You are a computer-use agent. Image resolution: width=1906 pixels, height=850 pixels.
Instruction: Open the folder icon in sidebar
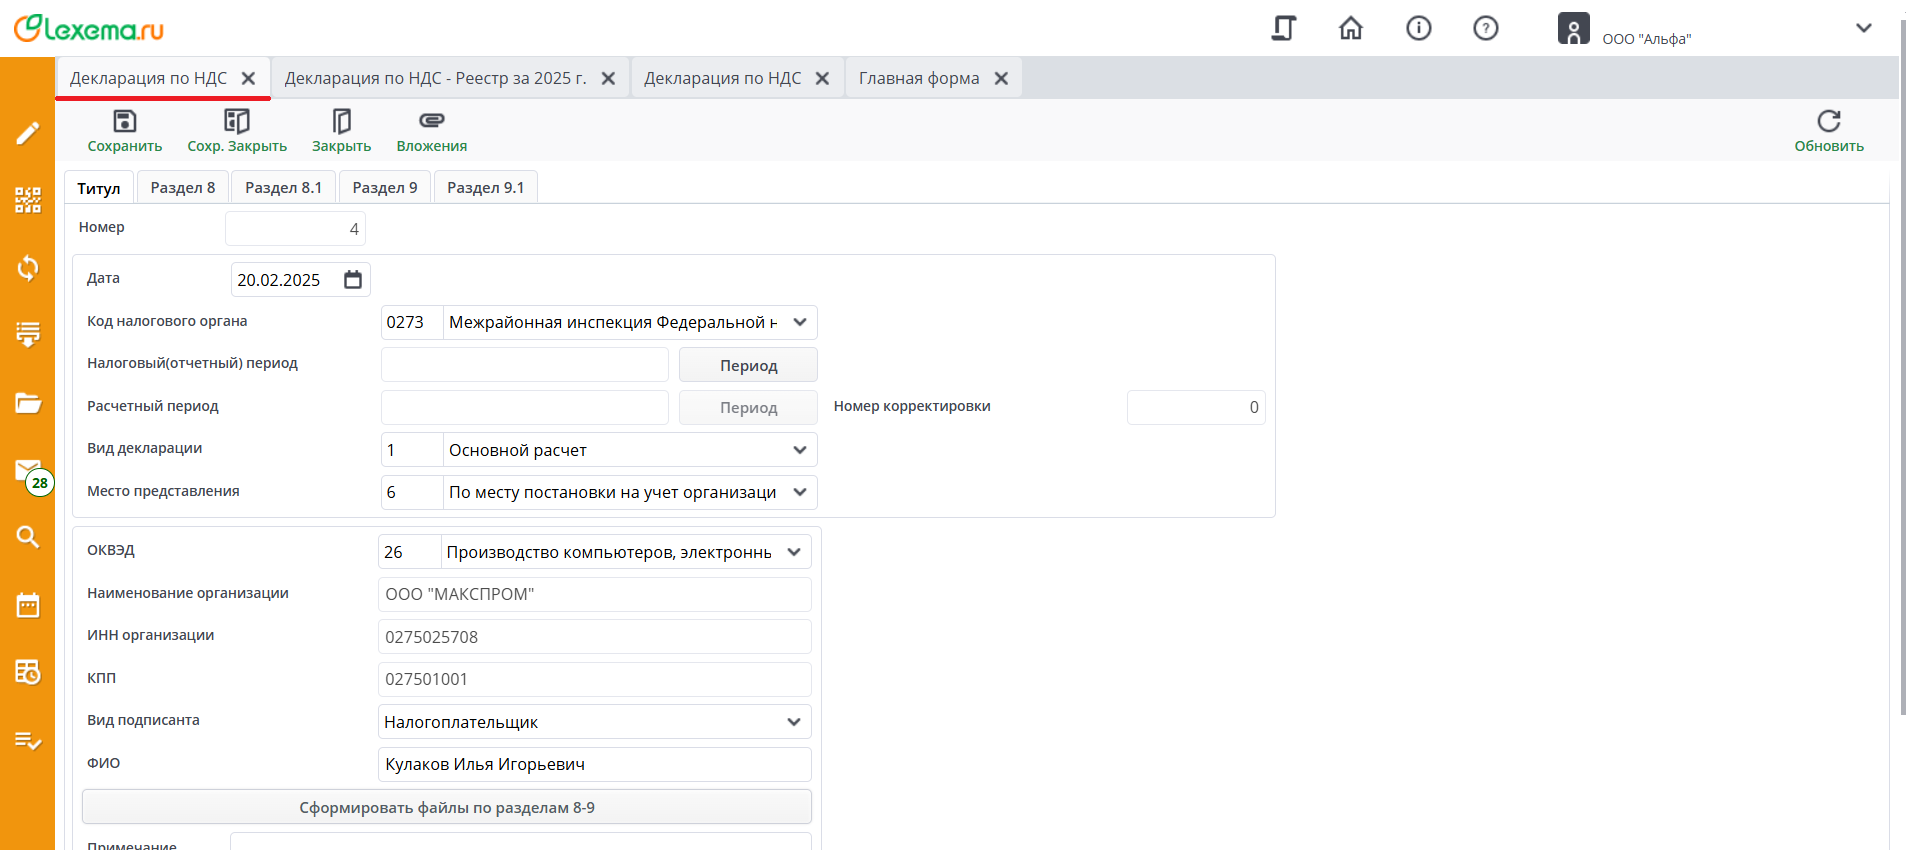[28, 403]
